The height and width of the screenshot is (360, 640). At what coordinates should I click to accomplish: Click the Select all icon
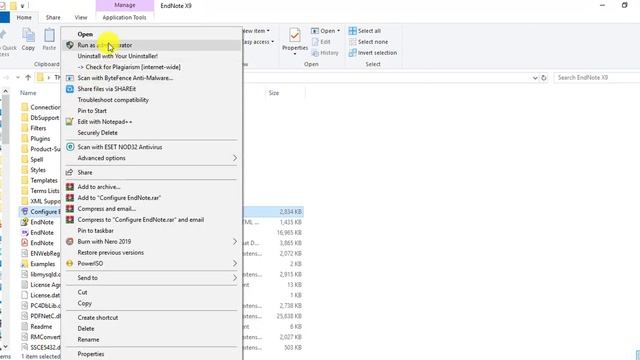pyautogui.click(x=353, y=31)
